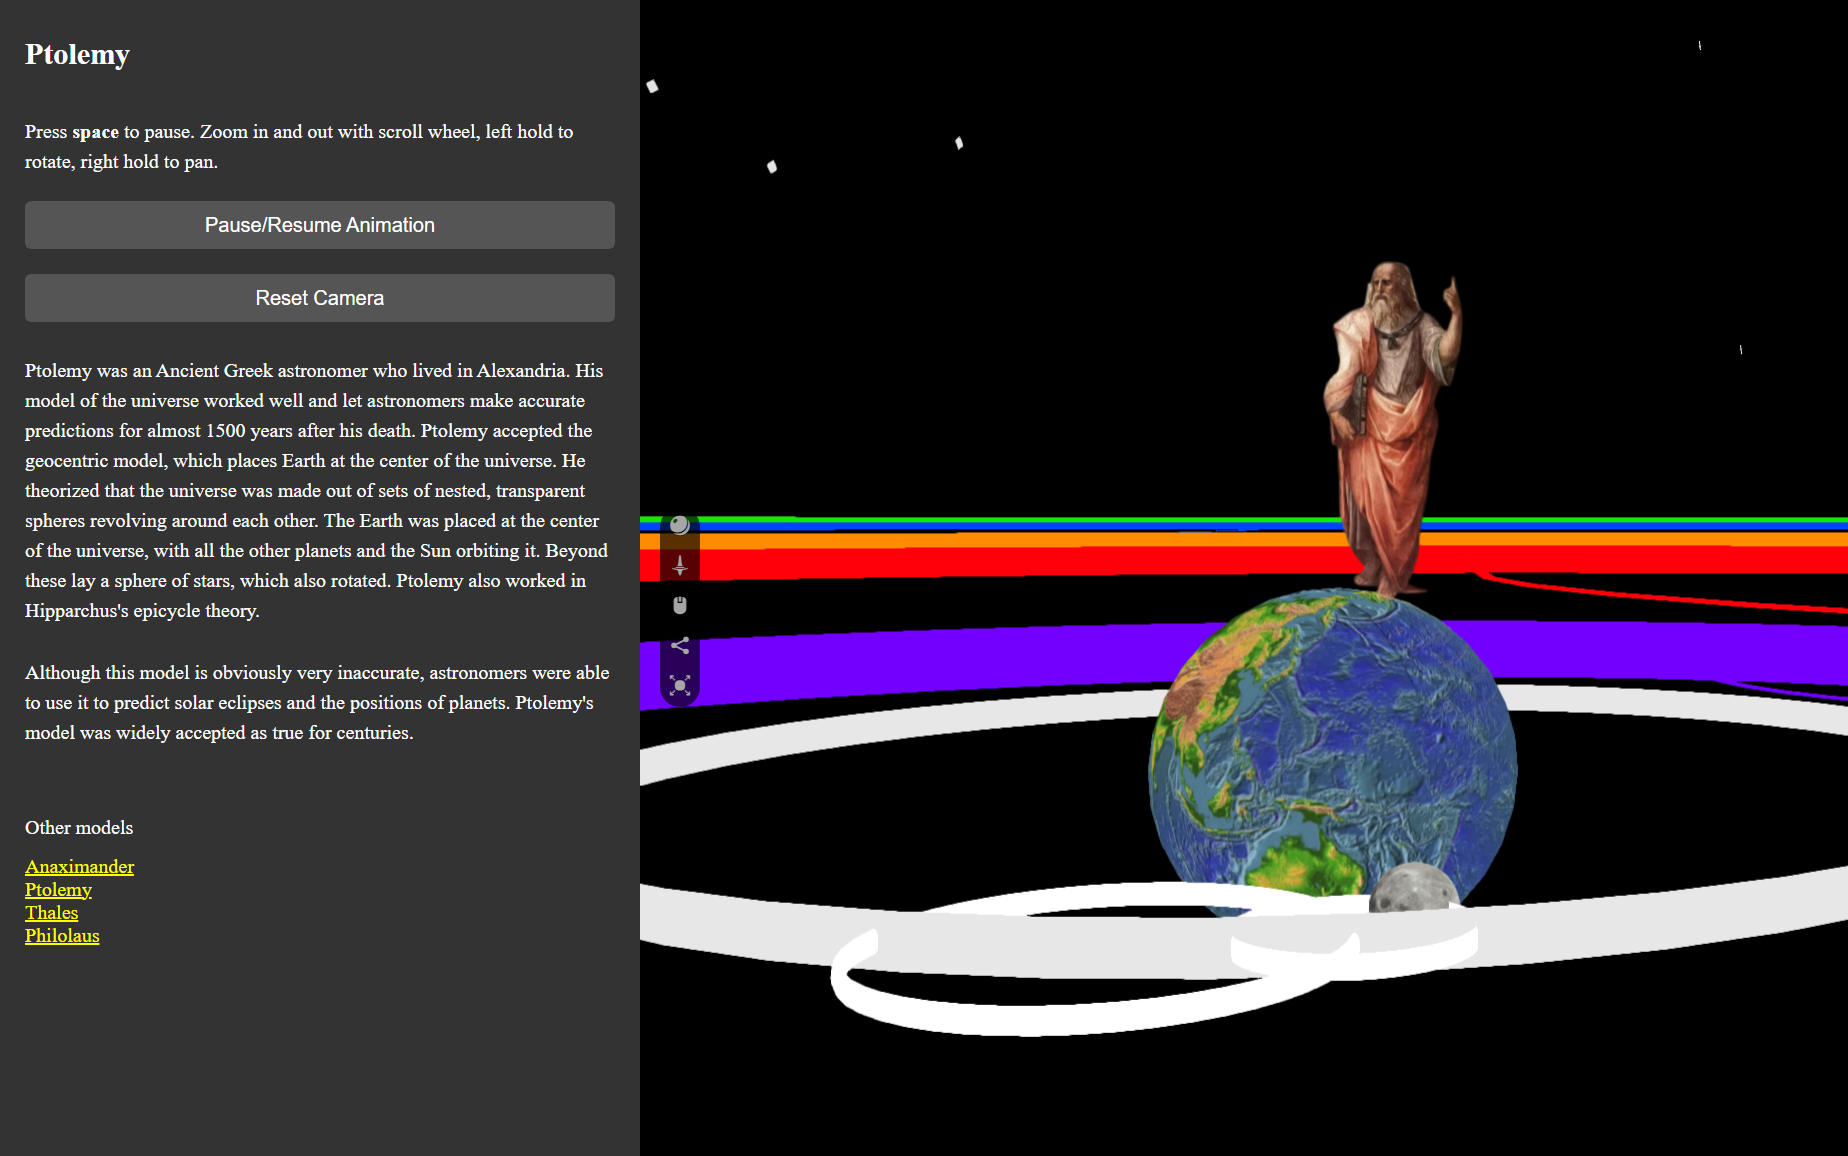The width and height of the screenshot is (1848, 1156).
Task: Enter fullscreen with the expand arrows icon
Action: point(680,686)
